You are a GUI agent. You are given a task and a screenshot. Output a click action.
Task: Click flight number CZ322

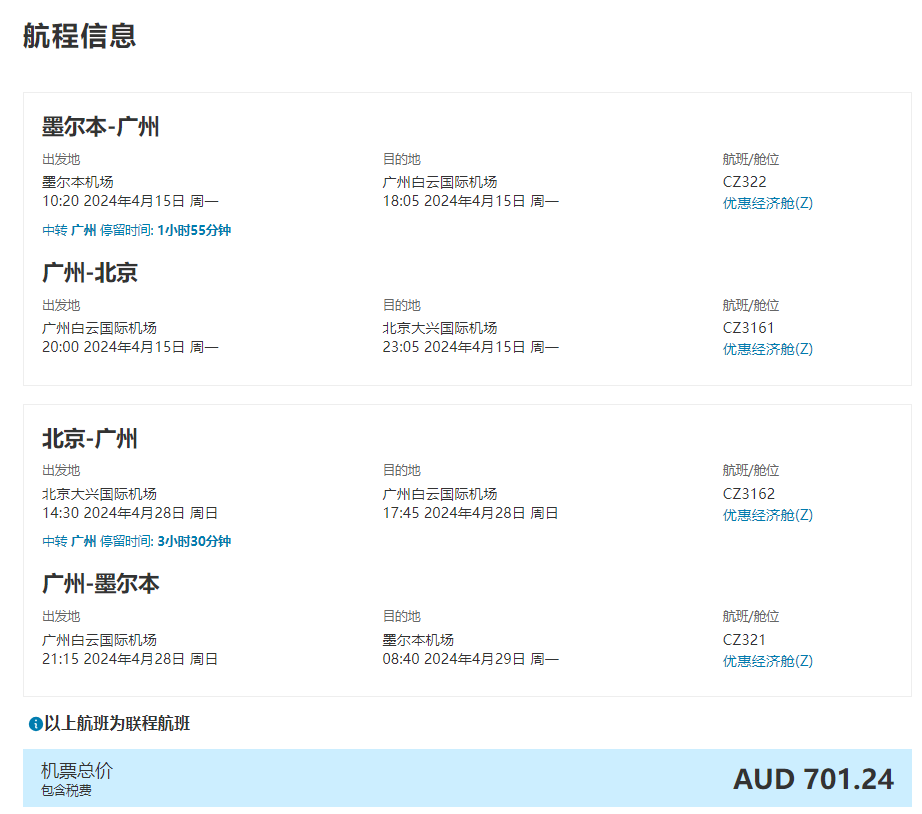coord(744,182)
